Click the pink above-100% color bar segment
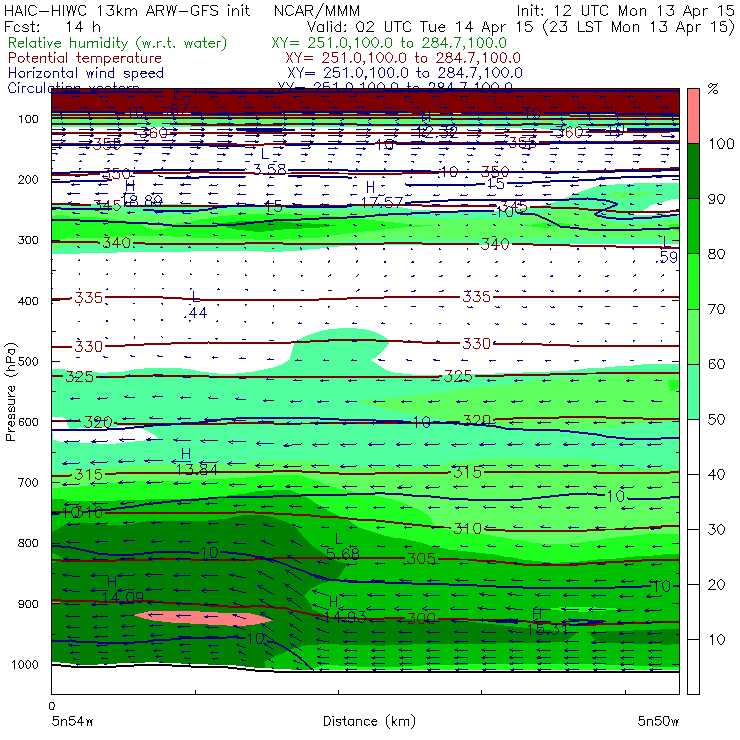 [693, 116]
